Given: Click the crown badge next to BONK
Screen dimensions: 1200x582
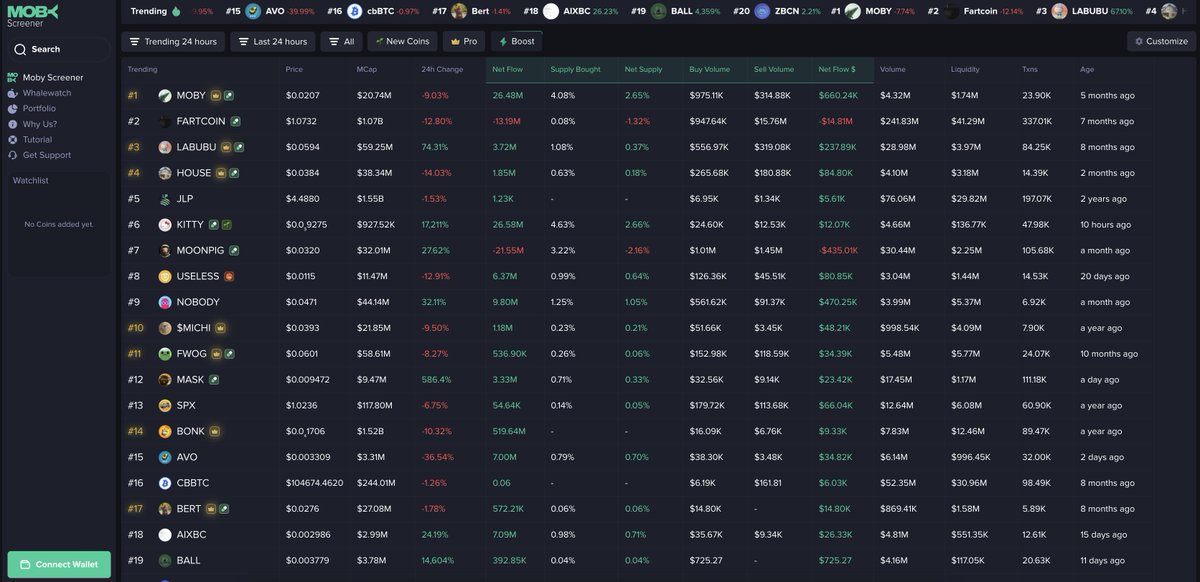Looking at the screenshot, I should click(x=215, y=432).
